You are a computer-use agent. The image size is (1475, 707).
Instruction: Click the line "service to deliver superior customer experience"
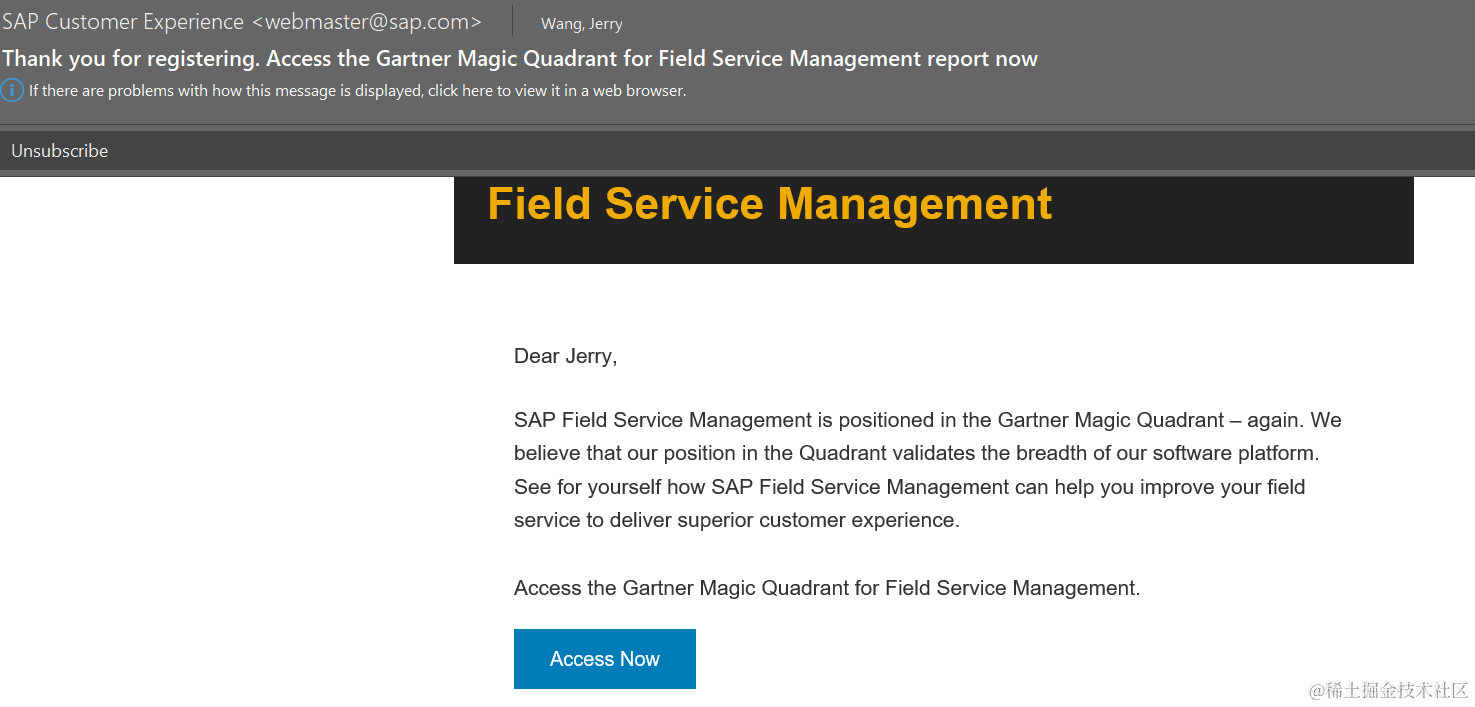(736, 520)
